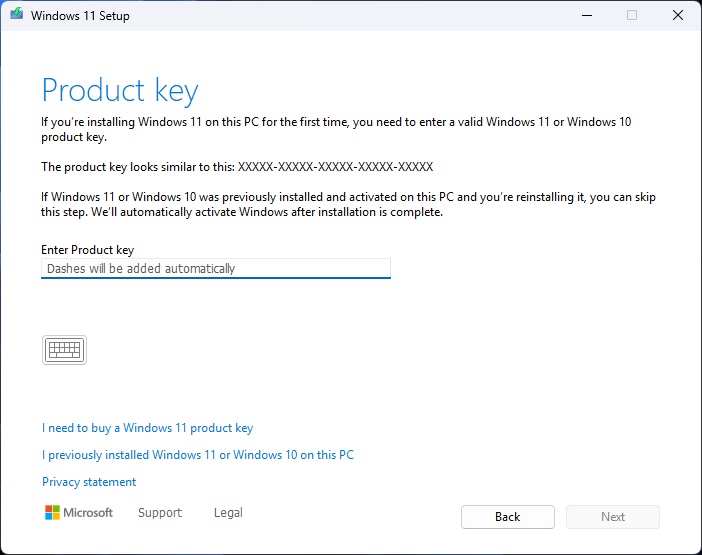
Task: Click the paragraph about installing for the first time
Action: click(335, 129)
